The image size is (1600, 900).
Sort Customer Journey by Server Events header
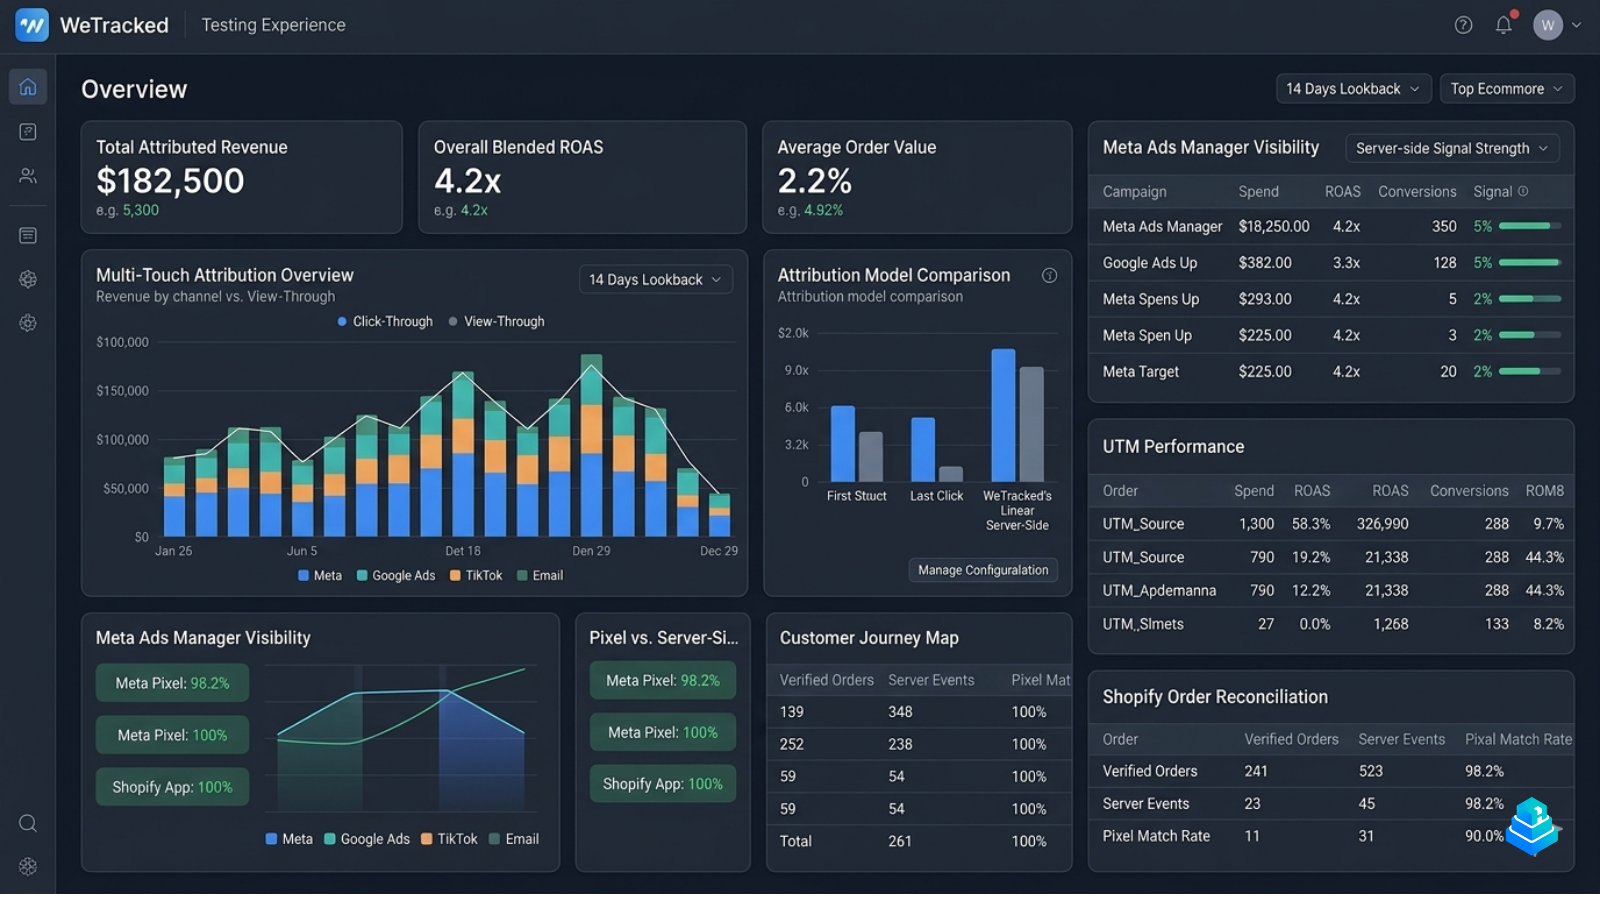click(931, 680)
